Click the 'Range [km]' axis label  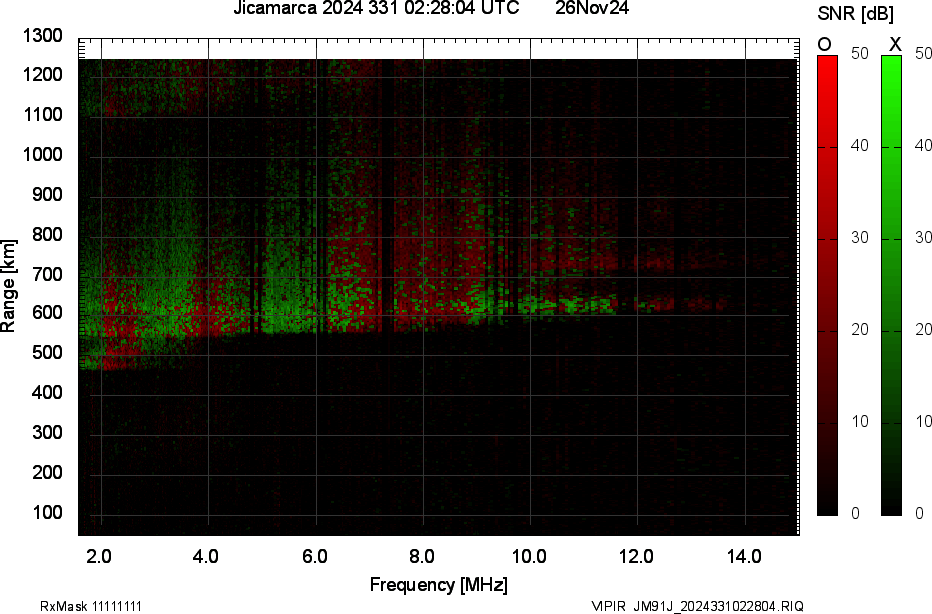click(8, 286)
